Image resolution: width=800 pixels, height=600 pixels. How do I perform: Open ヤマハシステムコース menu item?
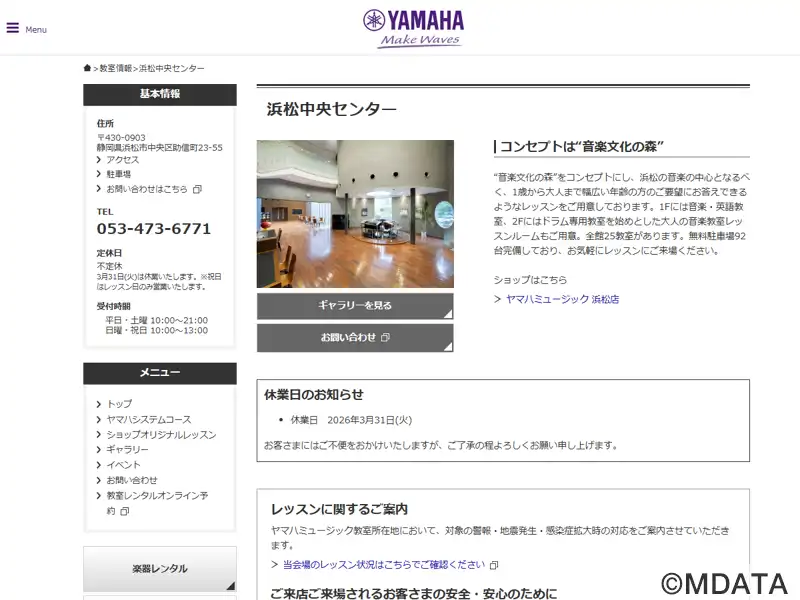point(148,419)
